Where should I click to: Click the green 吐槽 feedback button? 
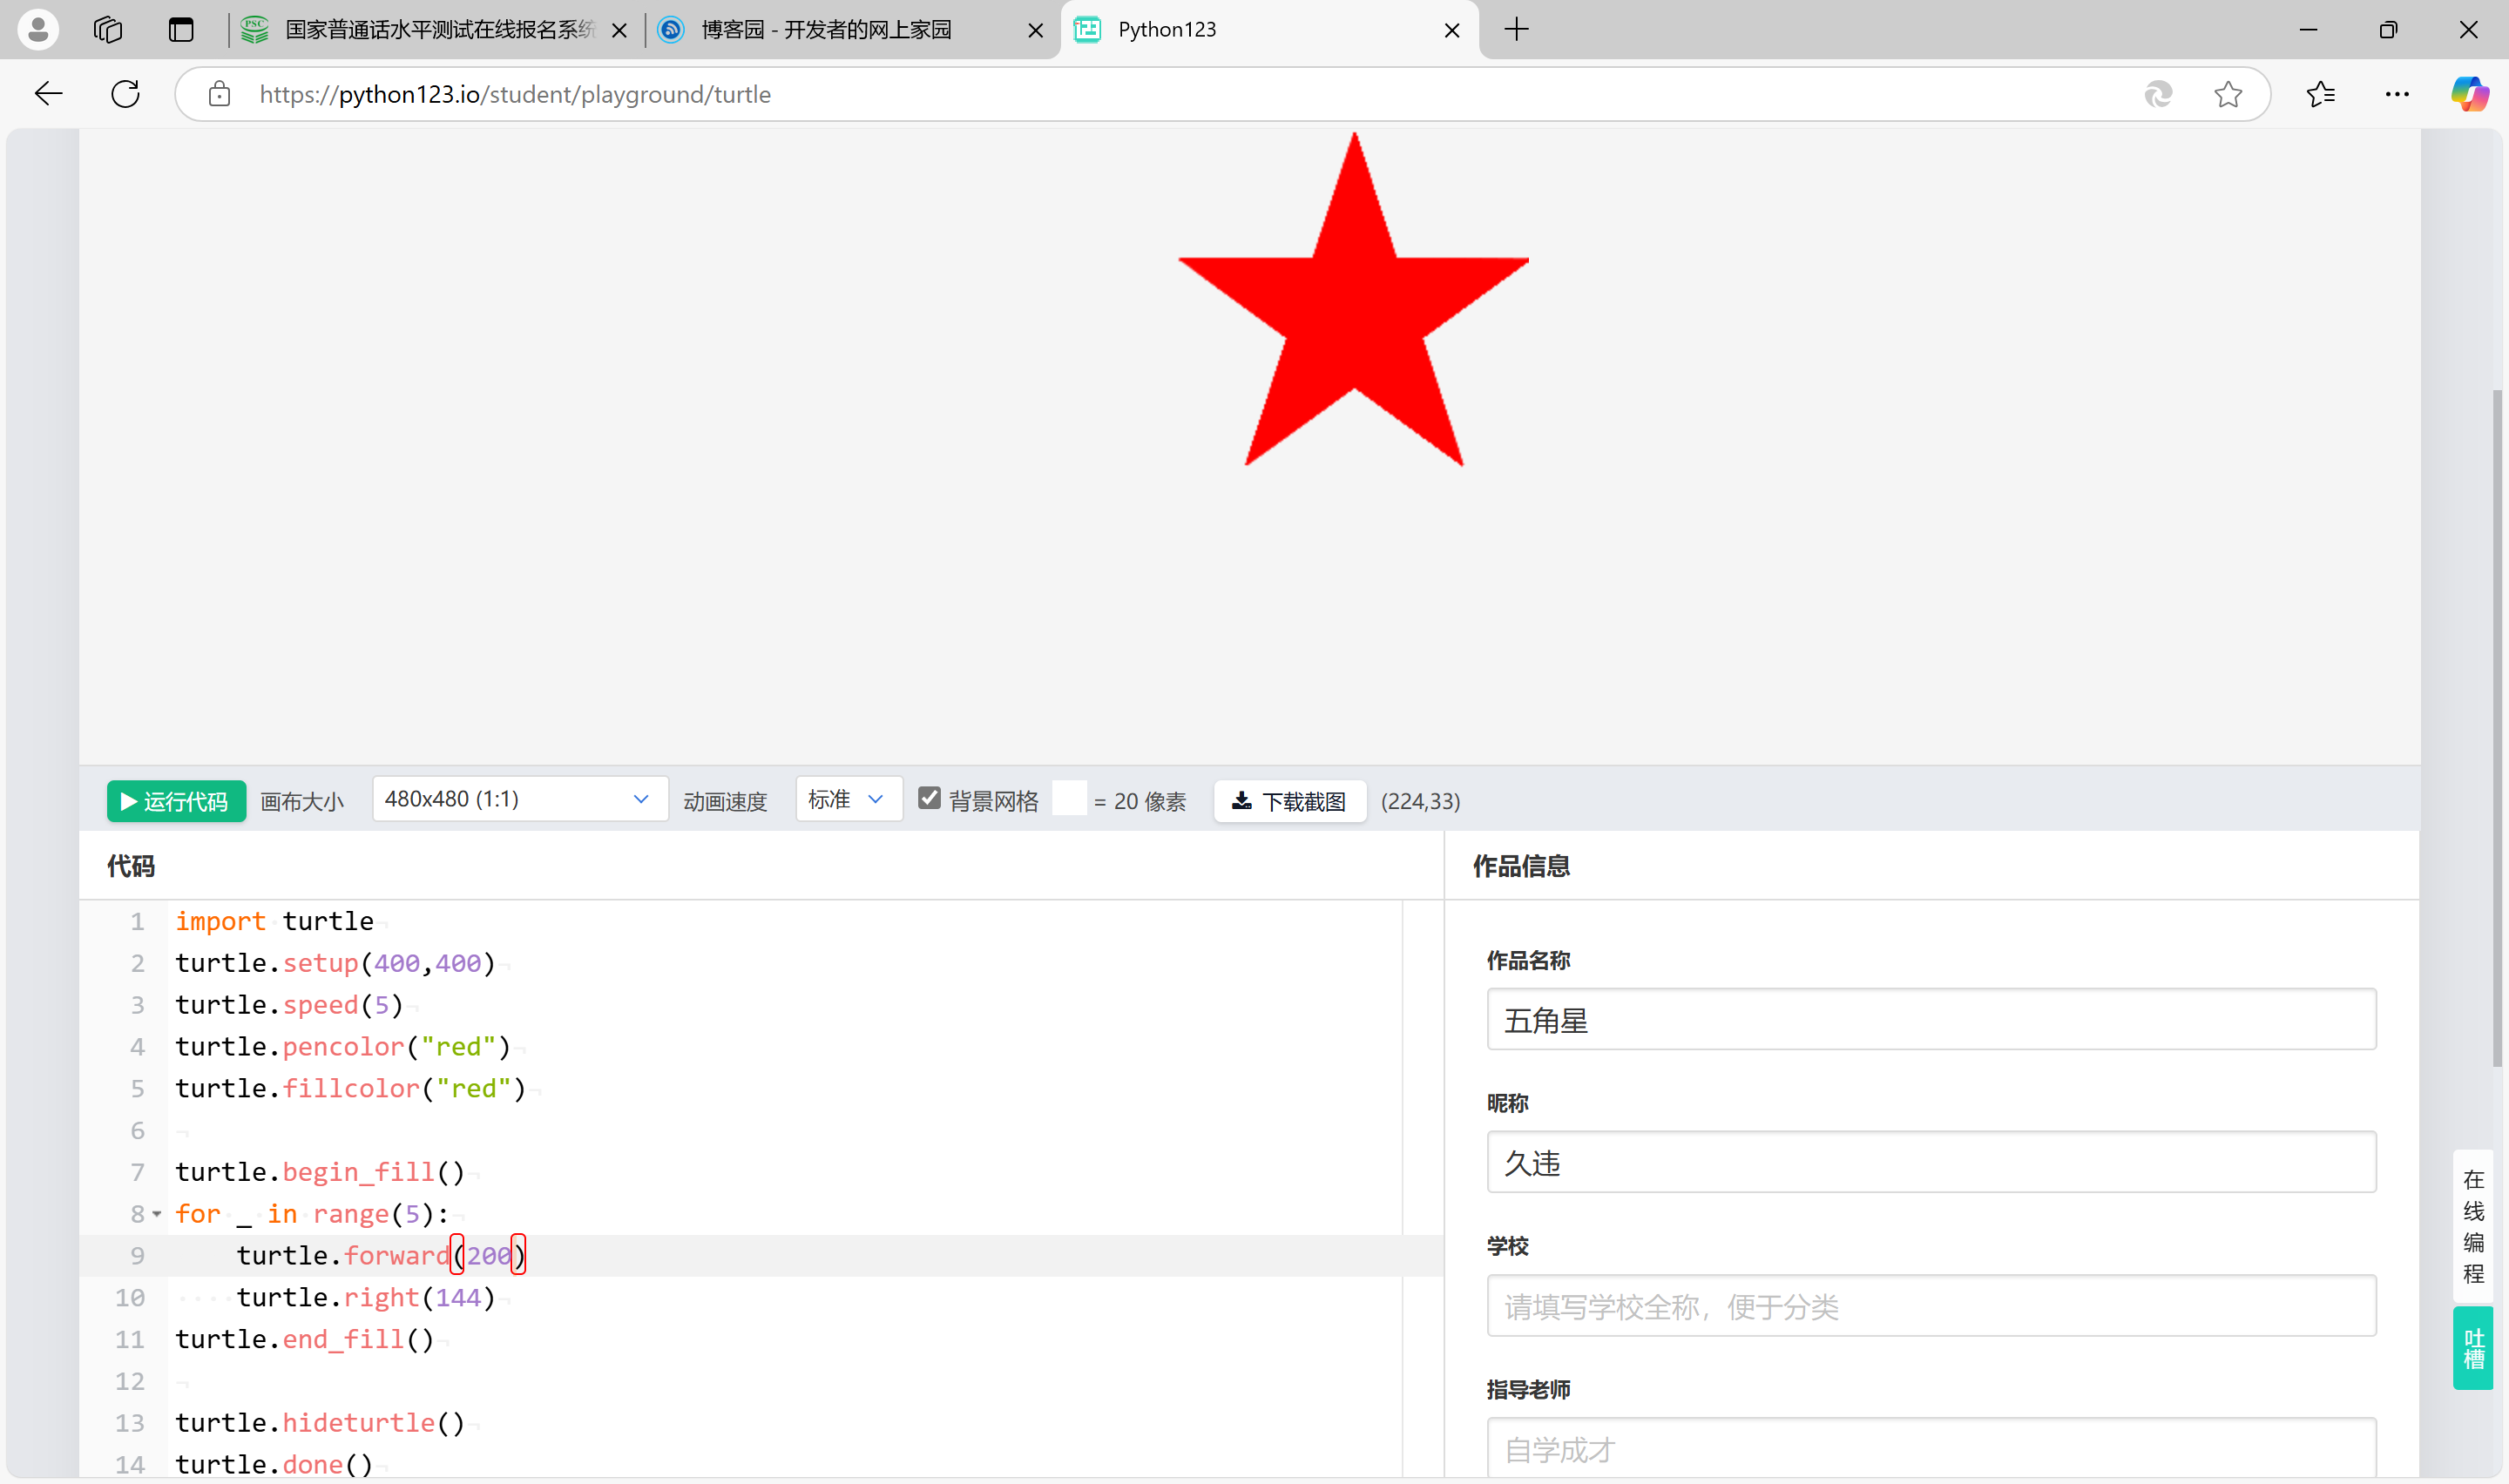(2473, 1348)
